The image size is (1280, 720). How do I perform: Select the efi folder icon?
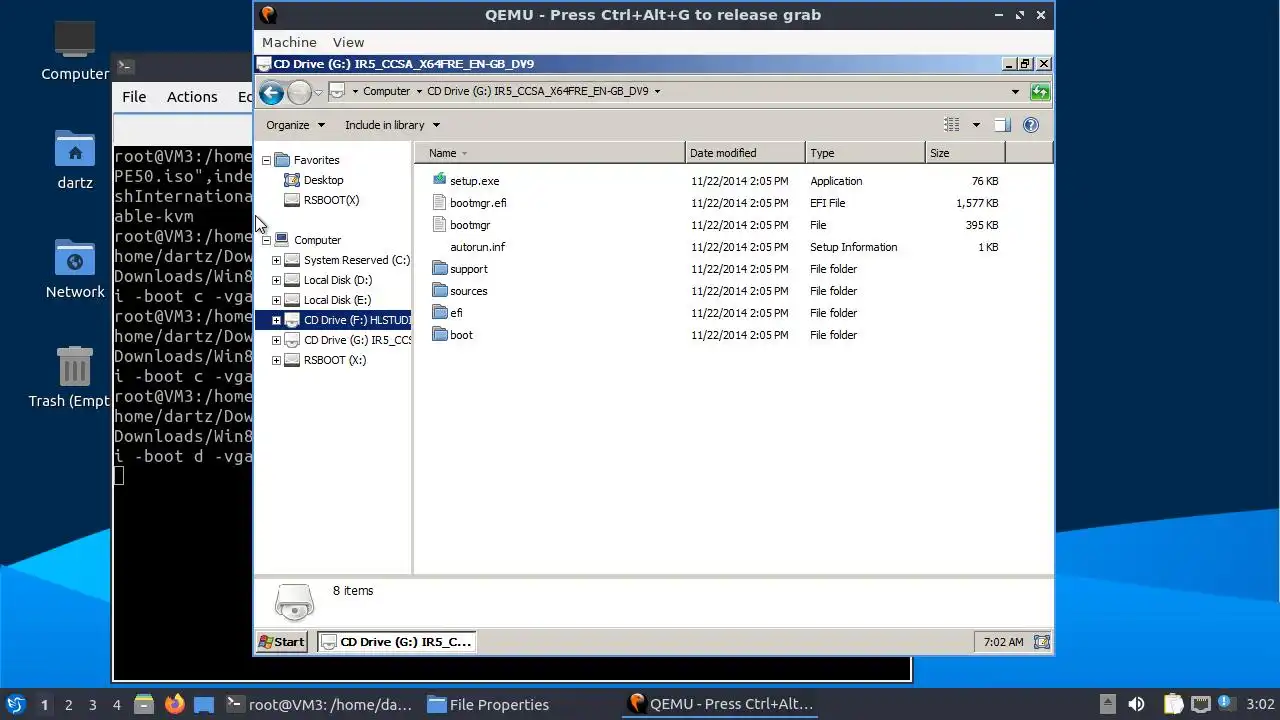pyautogui.click(x=440, y=312)
